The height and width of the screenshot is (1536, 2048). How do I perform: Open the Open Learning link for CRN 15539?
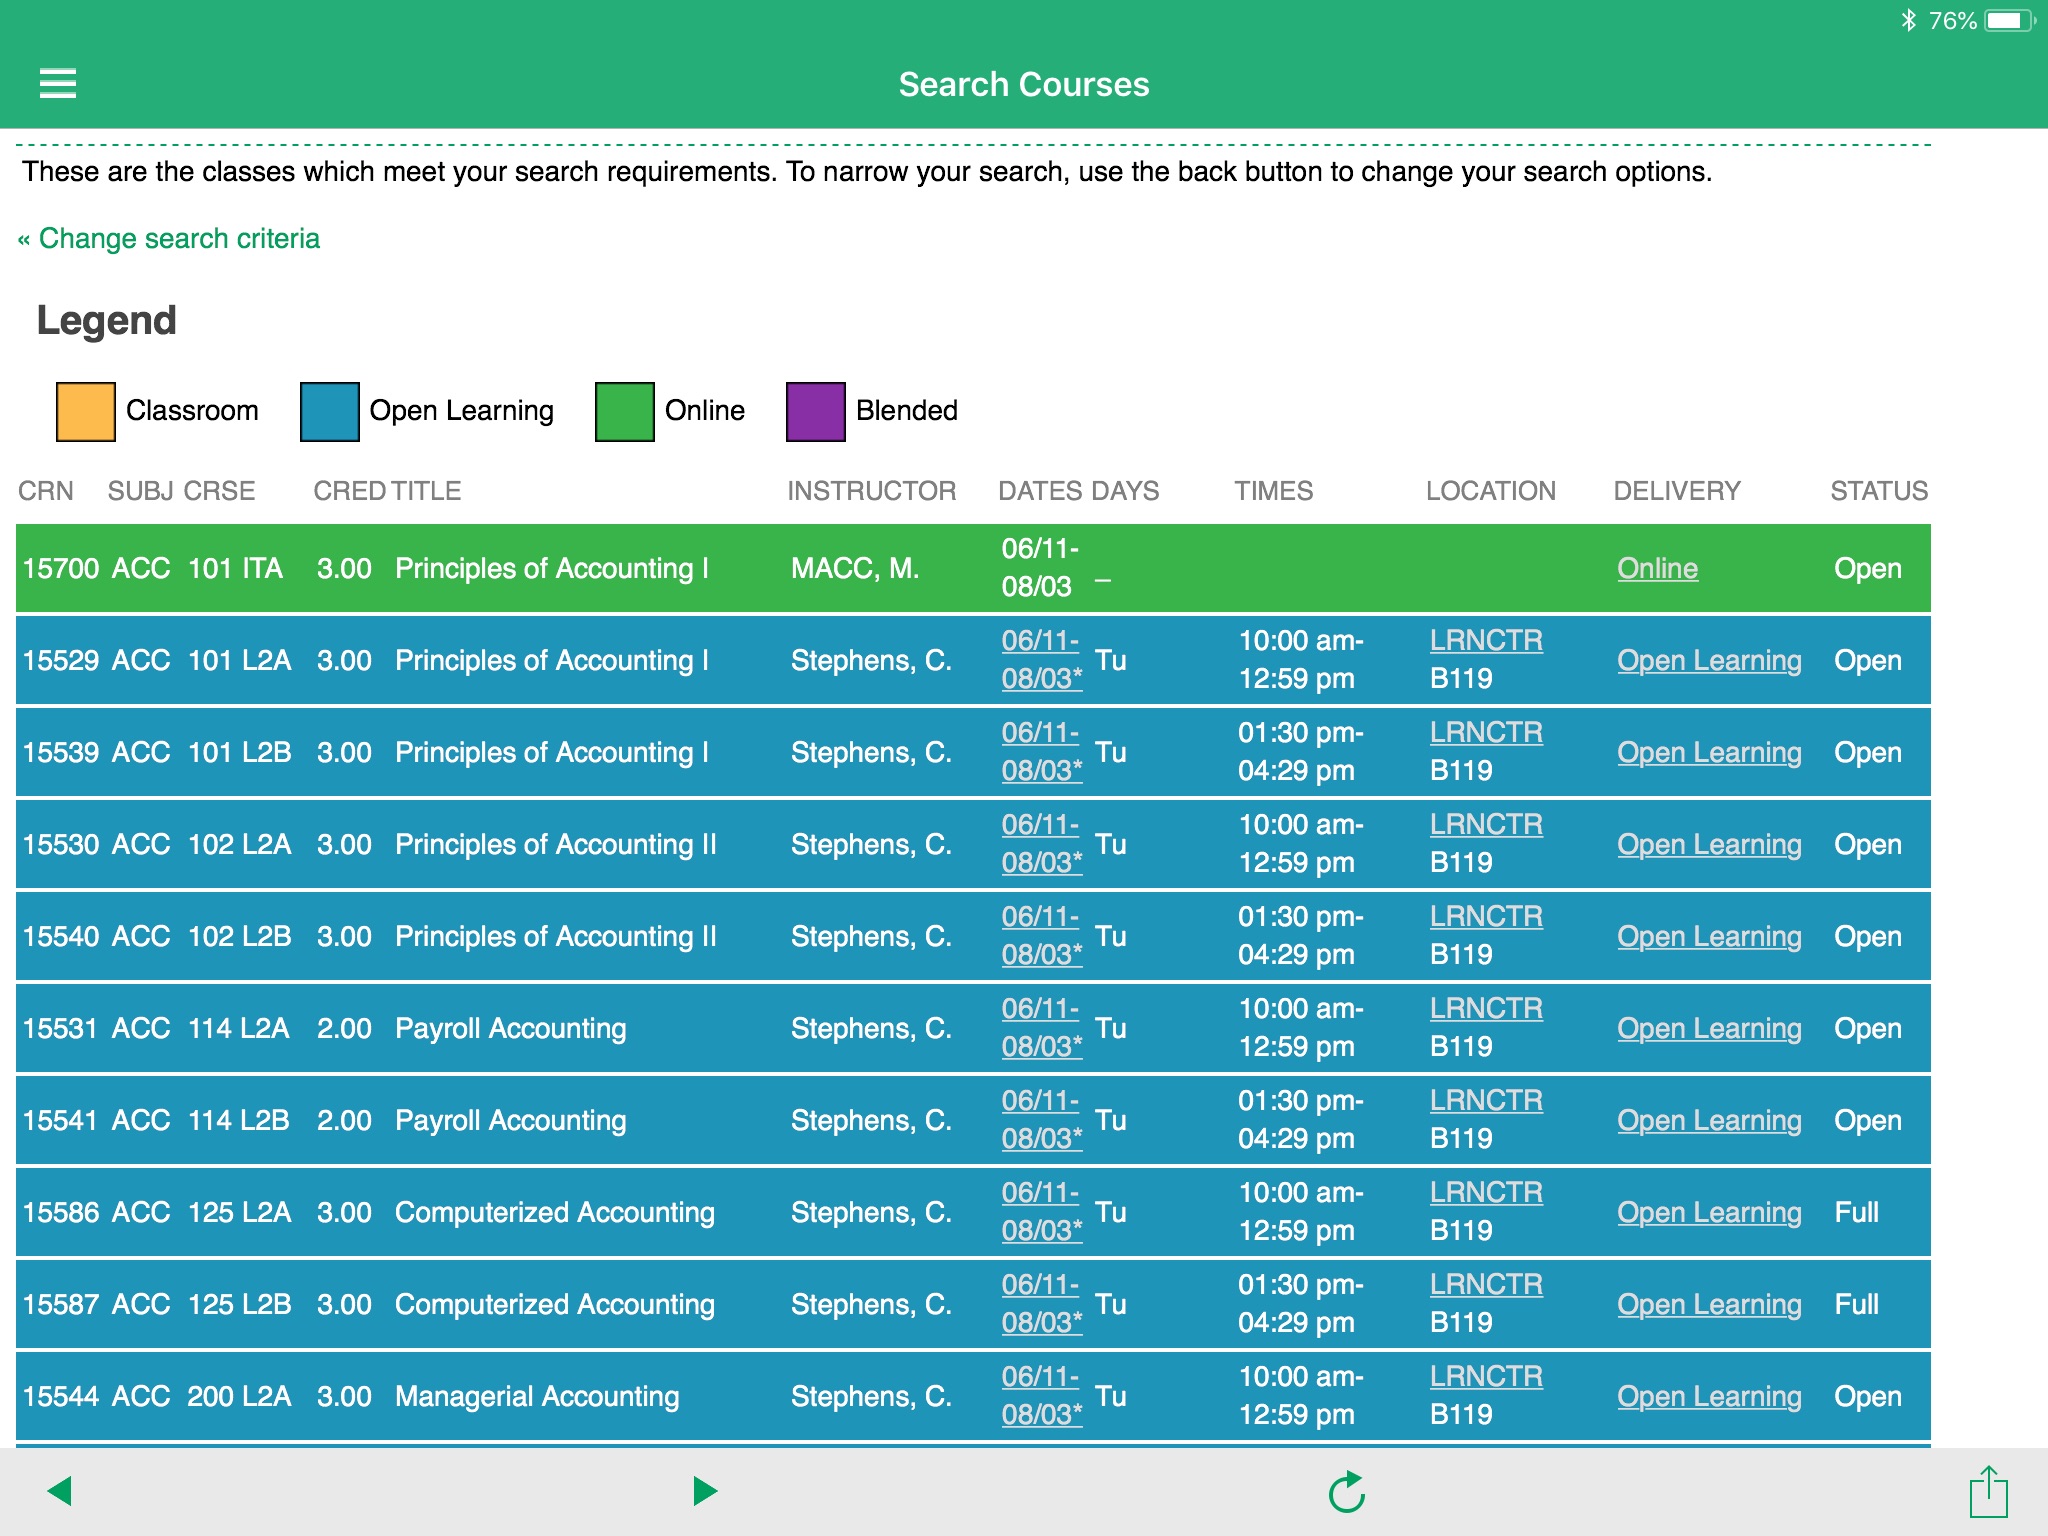1709,752
